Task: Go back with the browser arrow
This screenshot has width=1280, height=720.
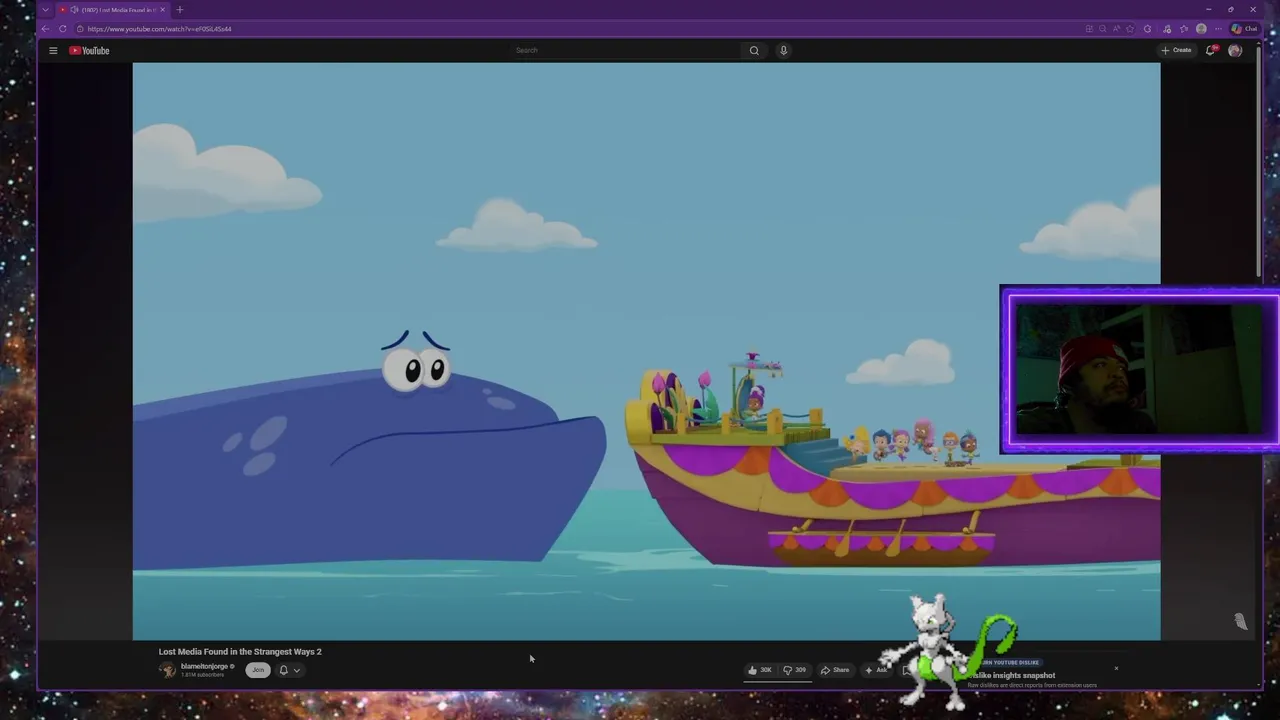Action: pos(45,29)
